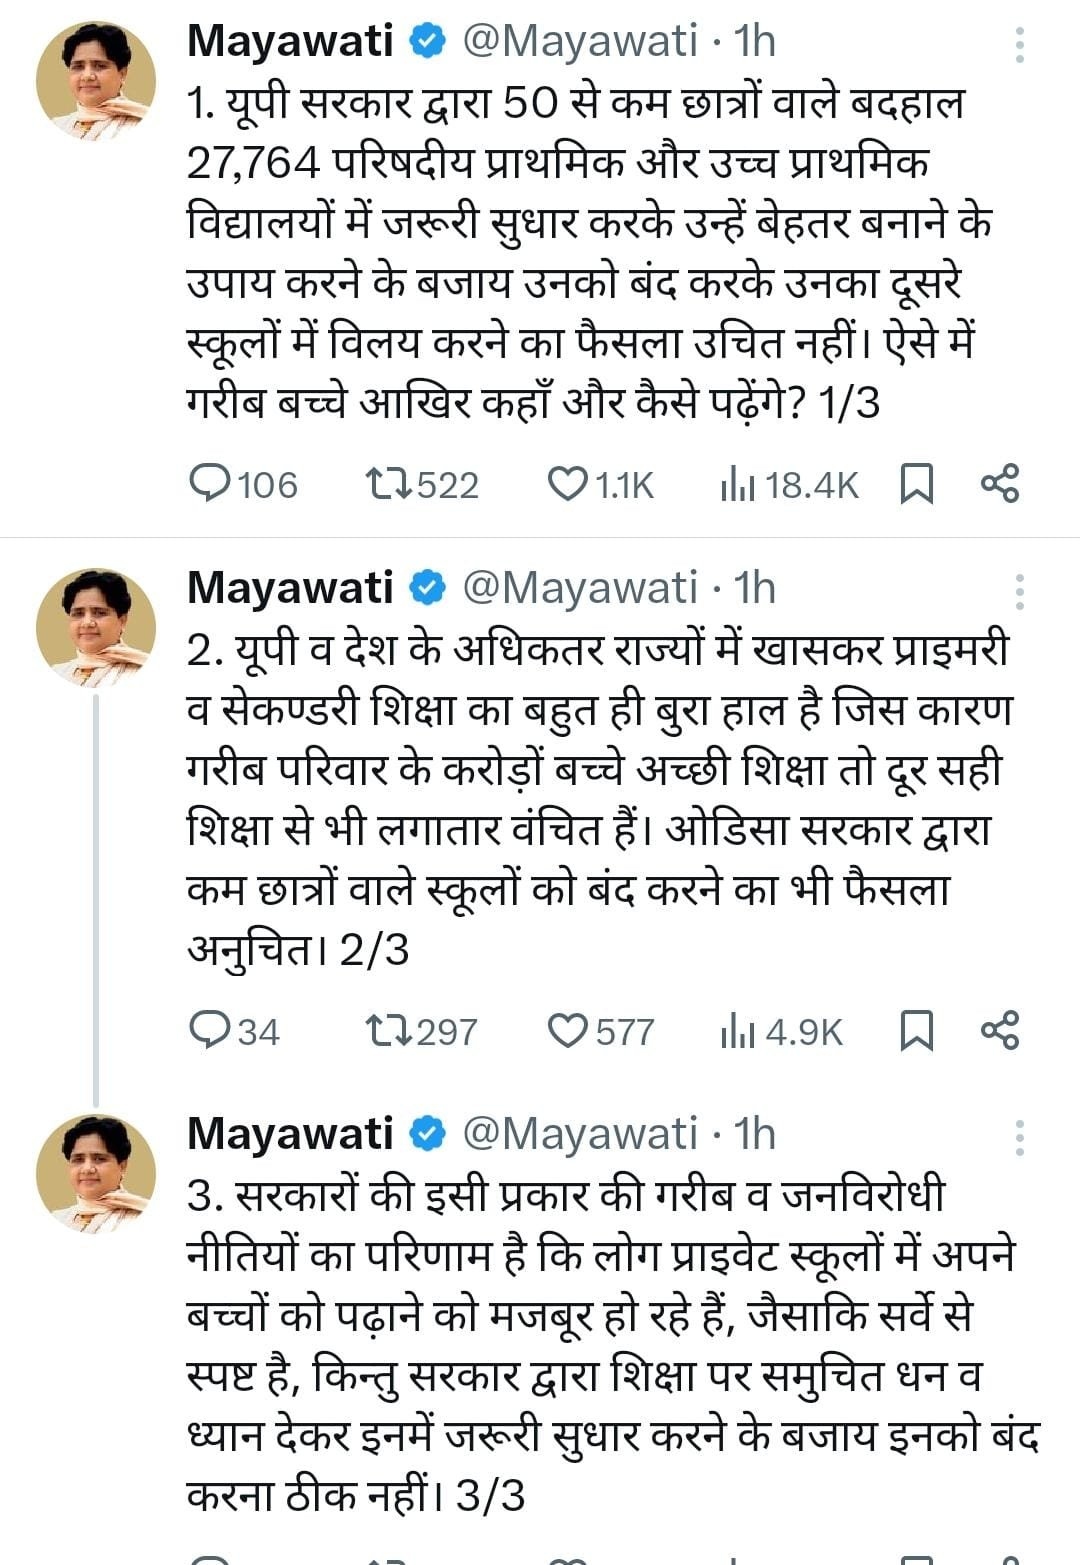Open more options menu on second tweet
The width and height of the screenshot is (1080, 1565).
click(1019, 592)
